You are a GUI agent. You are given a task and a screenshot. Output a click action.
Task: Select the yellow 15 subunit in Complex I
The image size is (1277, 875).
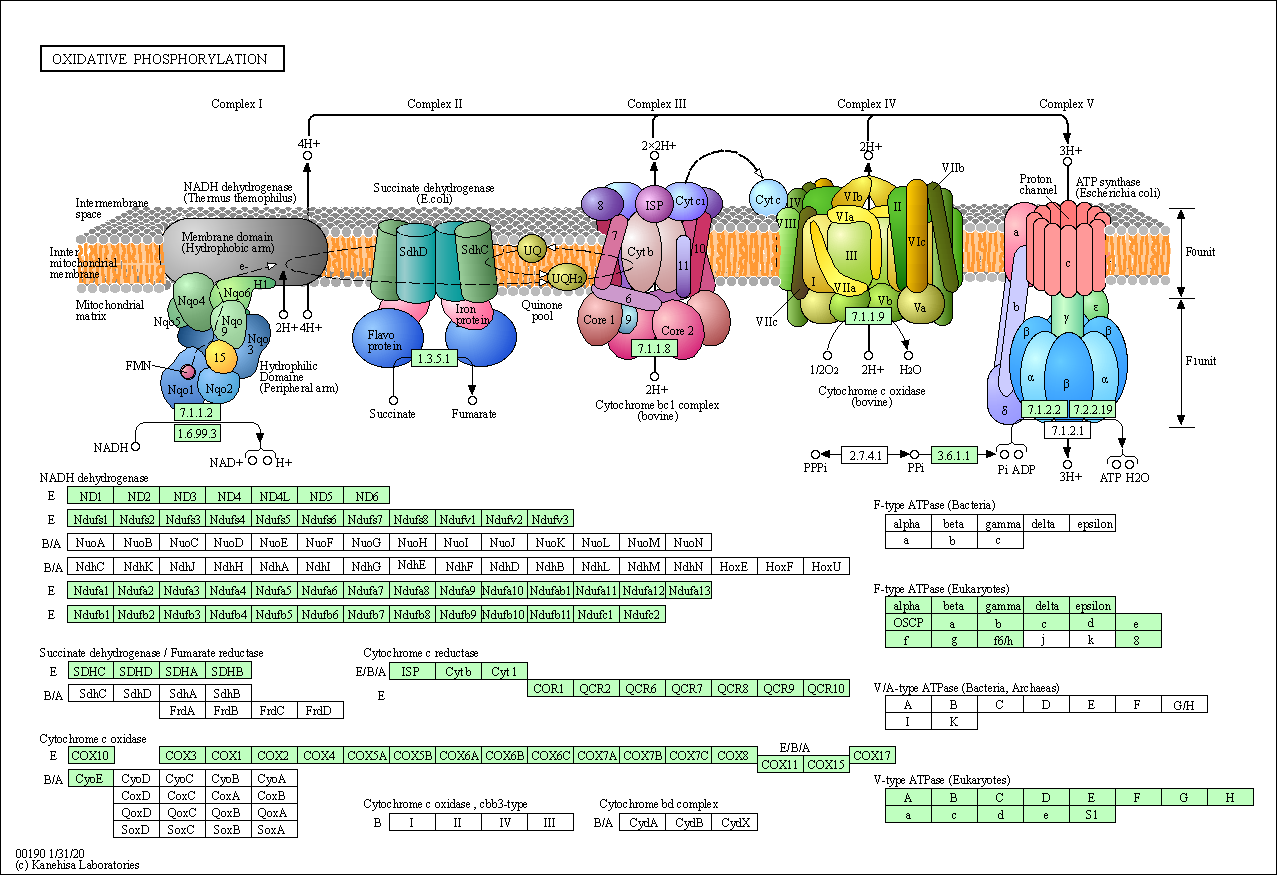pos(220,356)
